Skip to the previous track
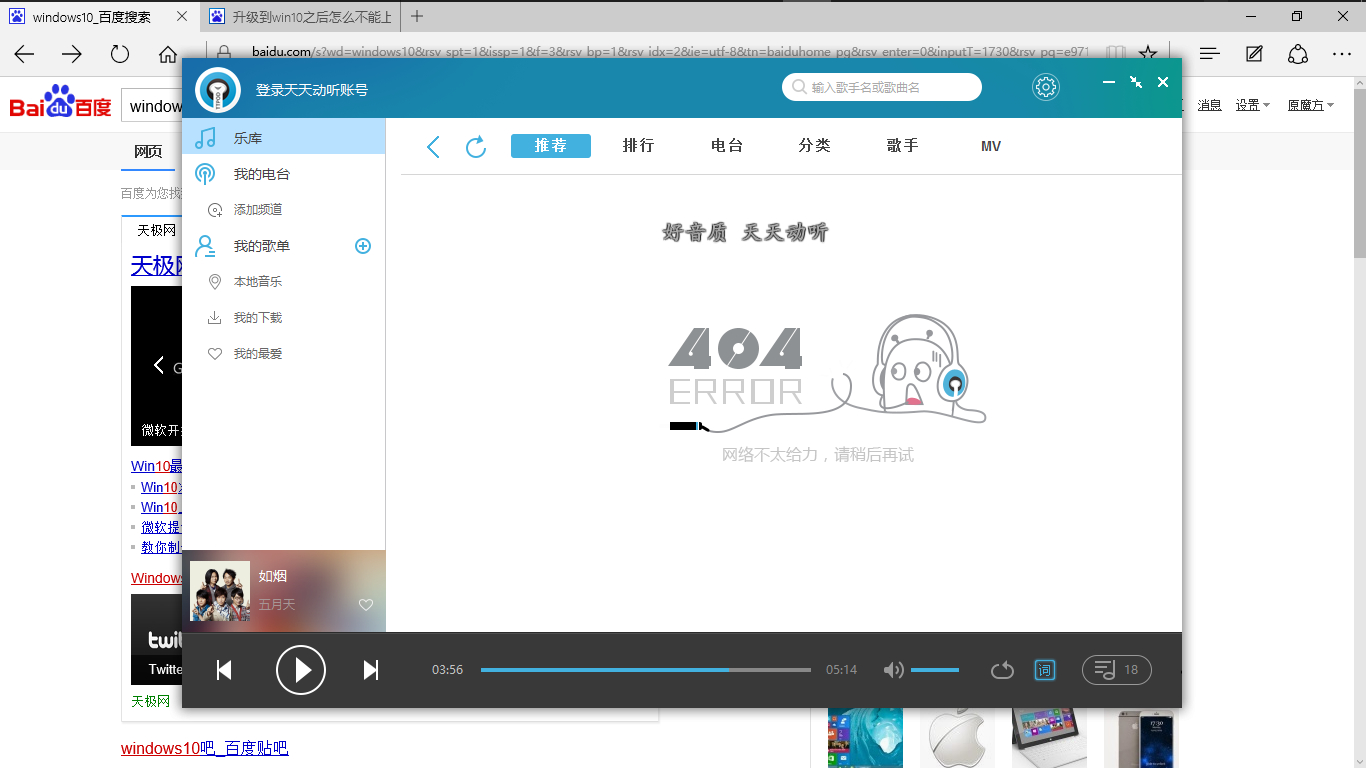Image resolution: width=1366 pixels, height=768 pixels. coord(224,670)
